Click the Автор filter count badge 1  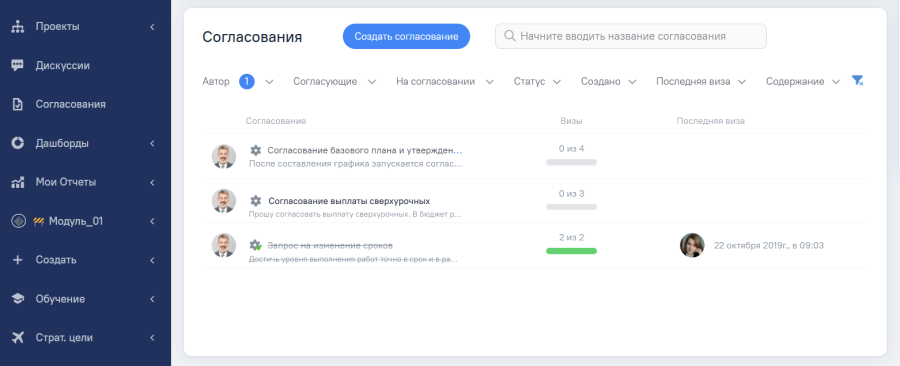coord(247,81)
